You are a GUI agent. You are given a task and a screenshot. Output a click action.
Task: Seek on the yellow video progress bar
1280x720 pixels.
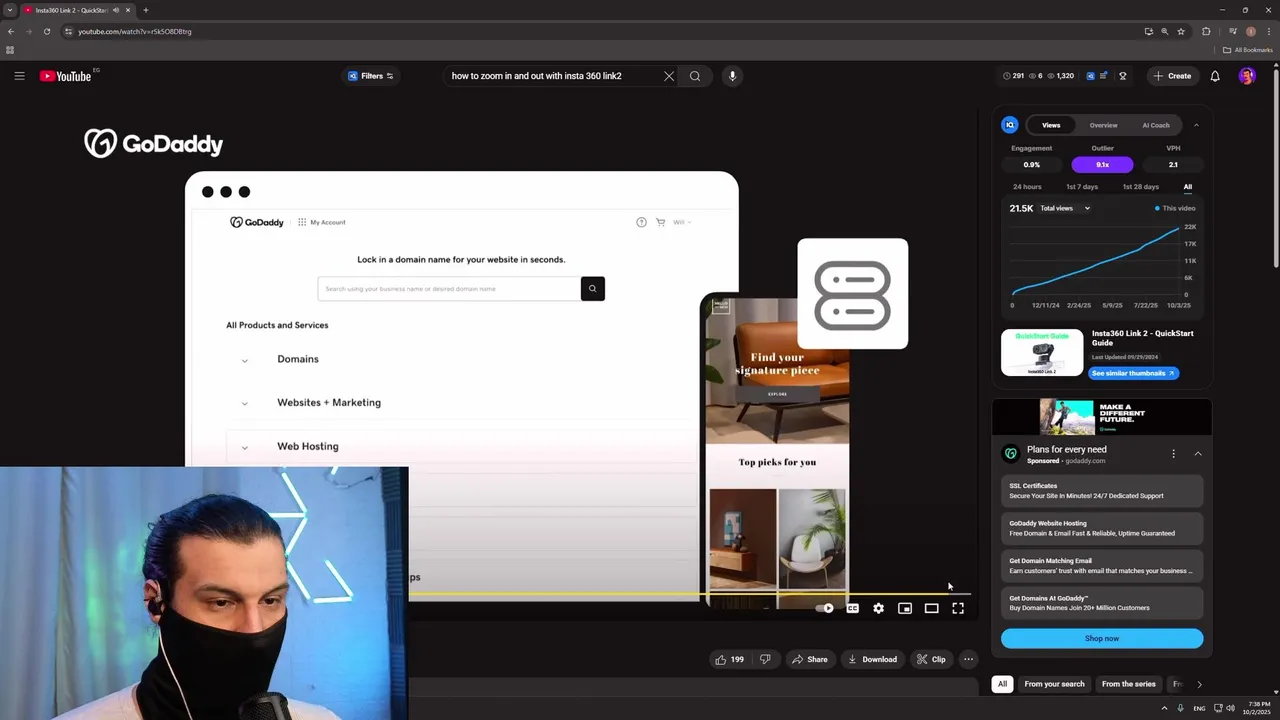[690, 594]
